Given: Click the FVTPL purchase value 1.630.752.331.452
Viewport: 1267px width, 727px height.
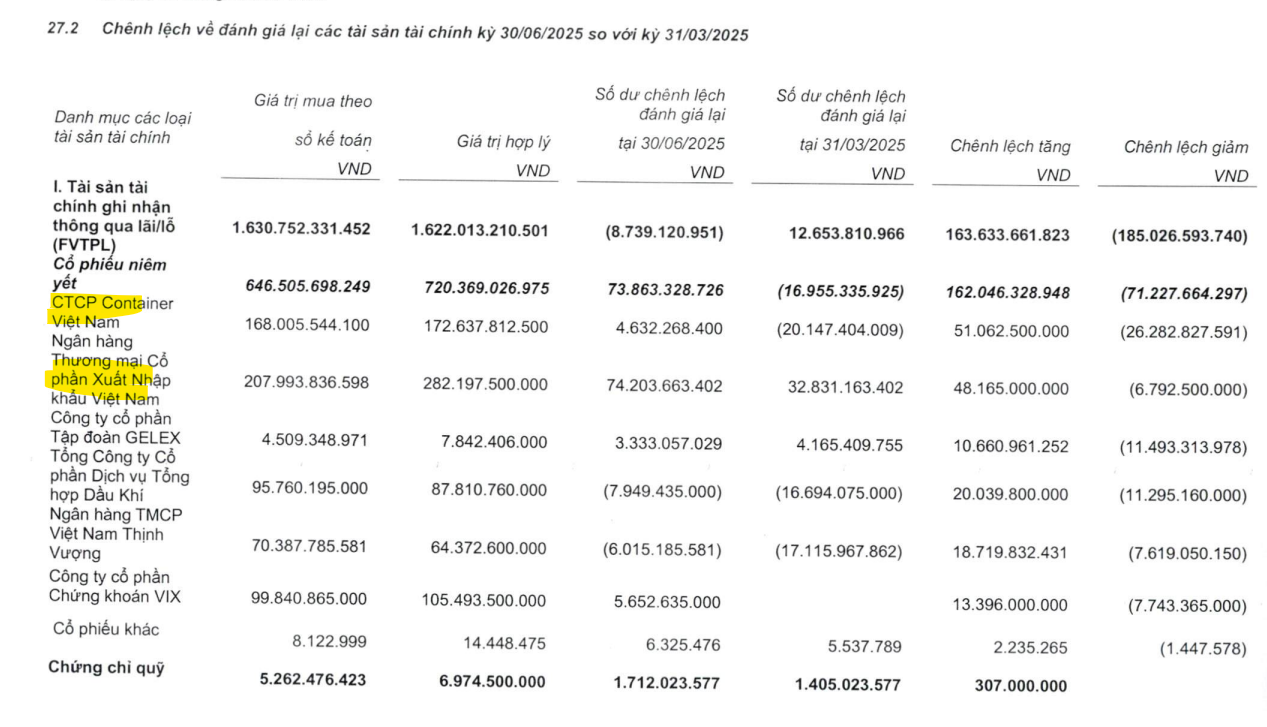Looking at the screenshot, I should point(301,229).
